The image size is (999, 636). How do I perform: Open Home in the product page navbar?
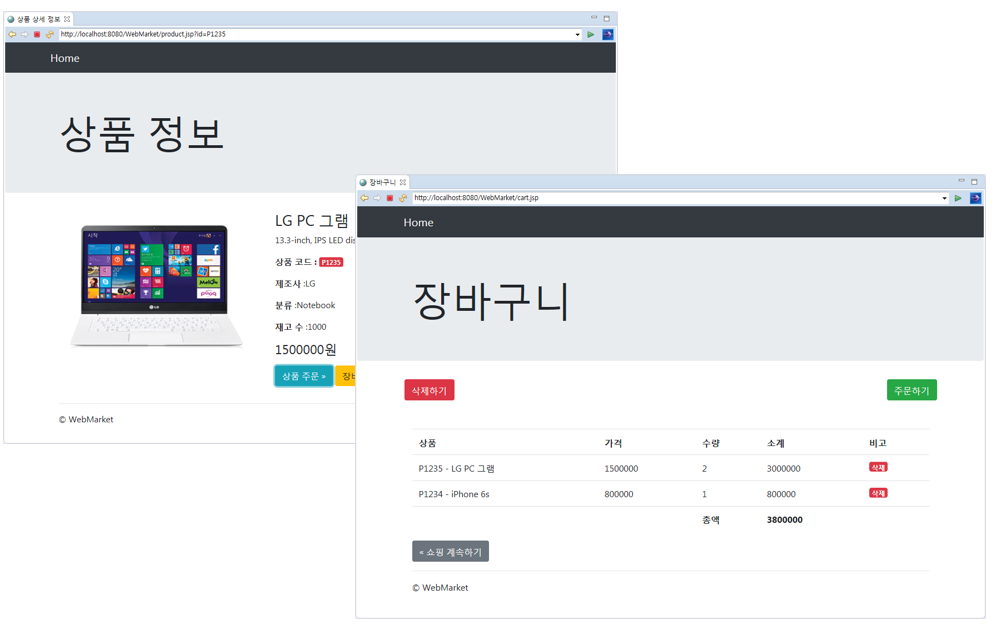point(65,58)
